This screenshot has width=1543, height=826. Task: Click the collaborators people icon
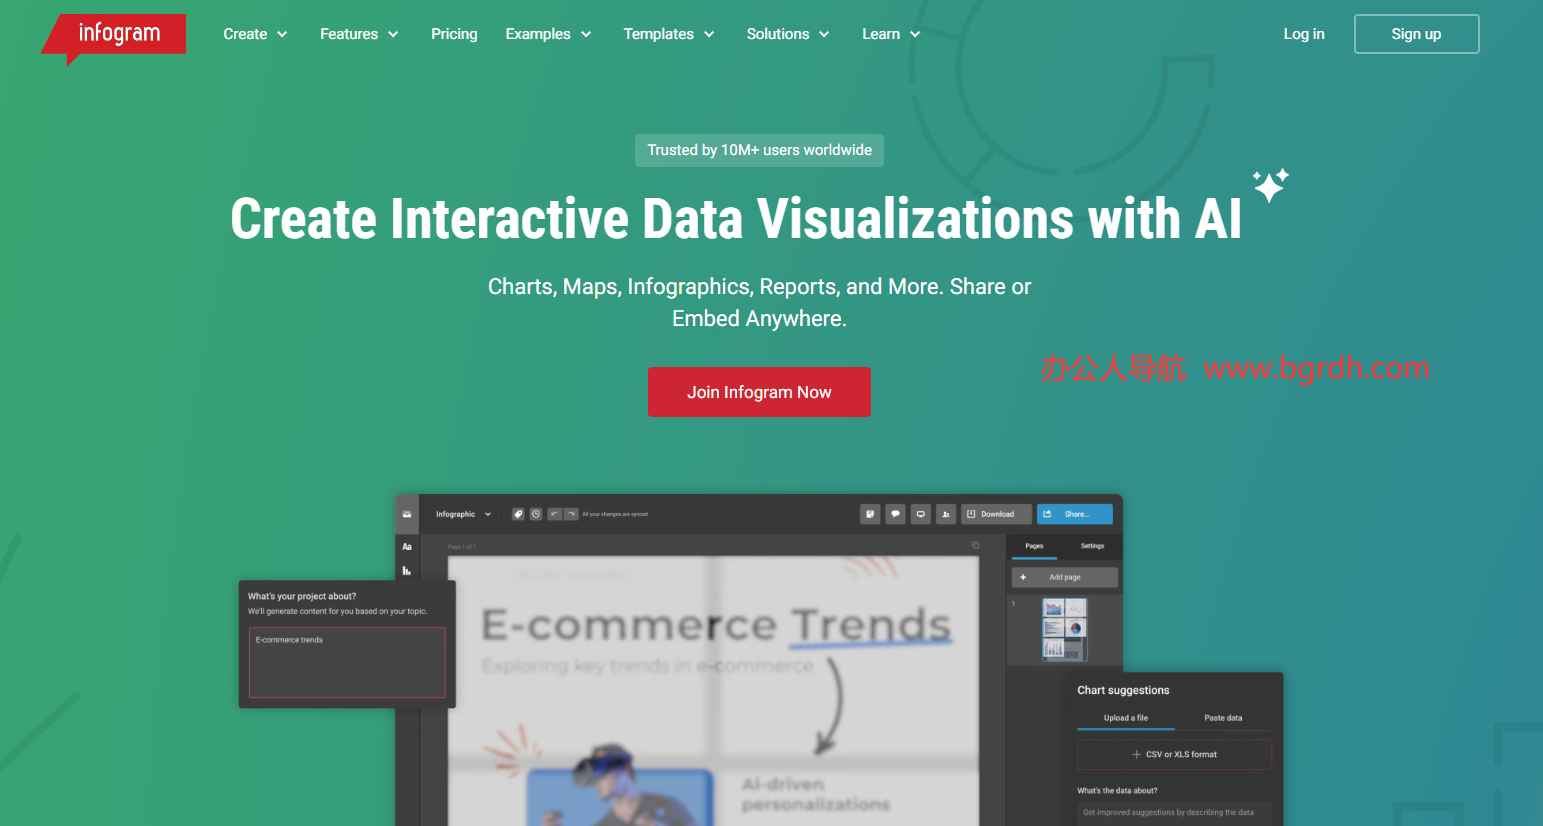945,514
